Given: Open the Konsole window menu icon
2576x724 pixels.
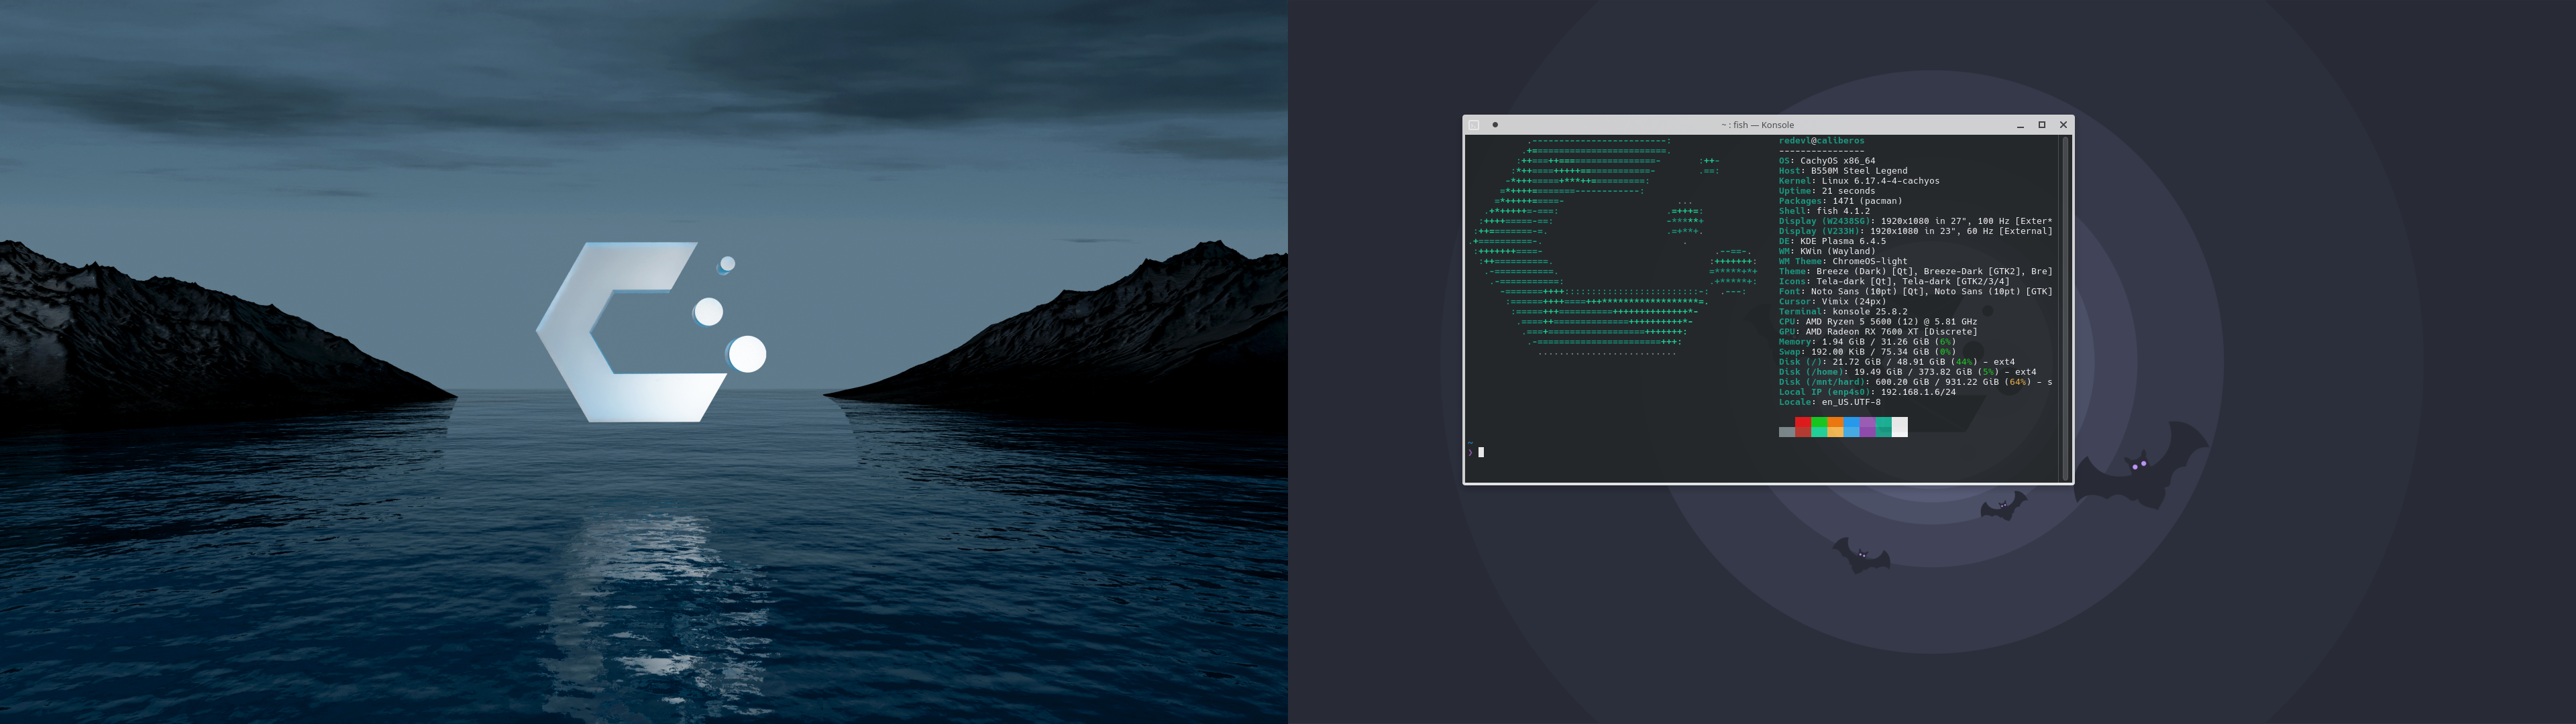Looking at the screenshot, I should pos(1473,125).
